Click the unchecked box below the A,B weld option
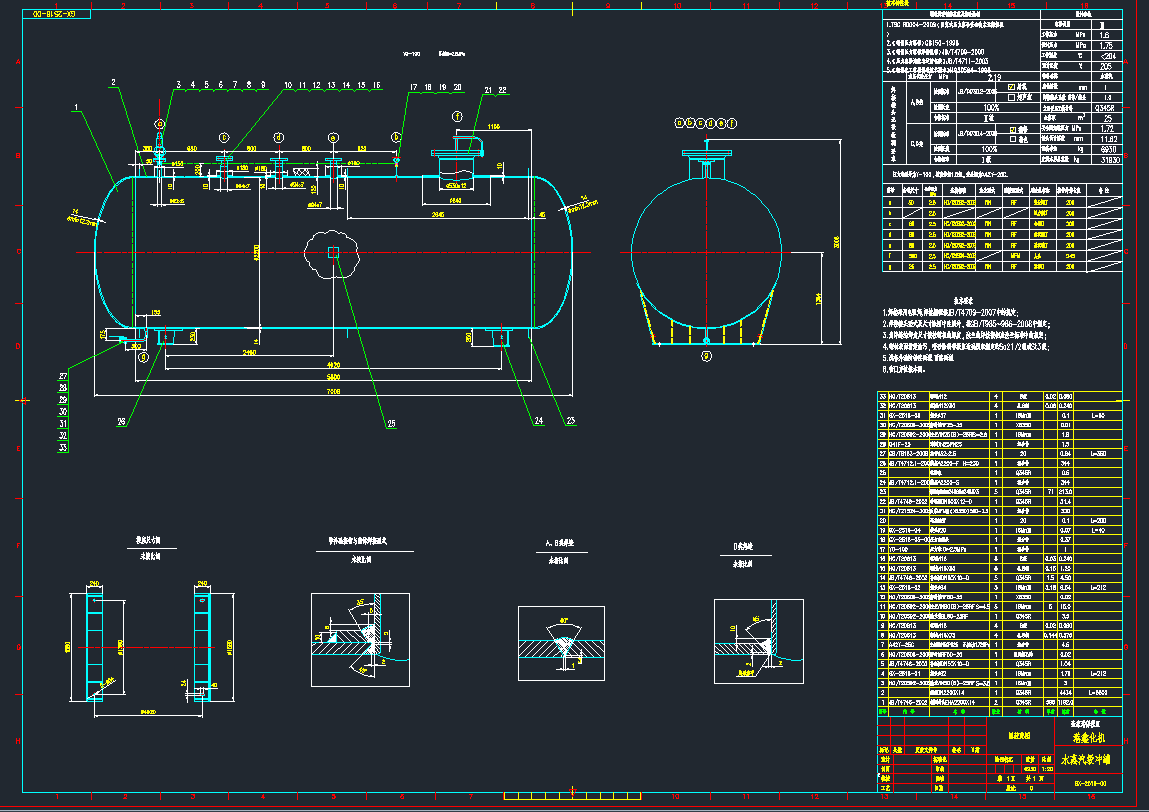 click(x=1012, y=97)
